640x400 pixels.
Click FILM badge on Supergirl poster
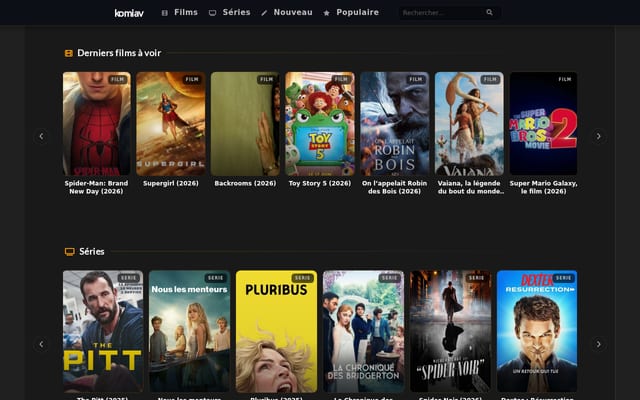click(x=192, y=80)
